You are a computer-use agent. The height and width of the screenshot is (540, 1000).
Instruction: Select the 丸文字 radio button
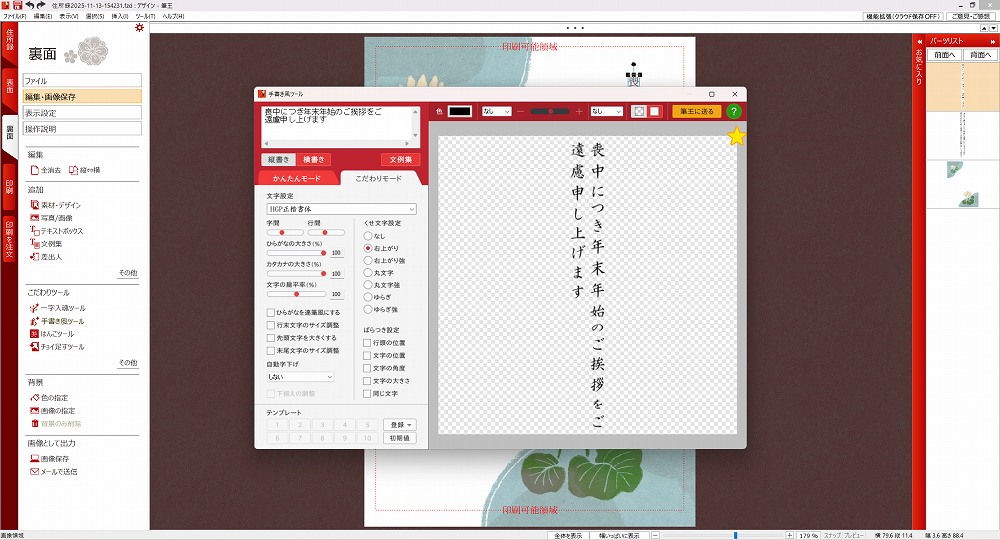(x=368, y=273)
